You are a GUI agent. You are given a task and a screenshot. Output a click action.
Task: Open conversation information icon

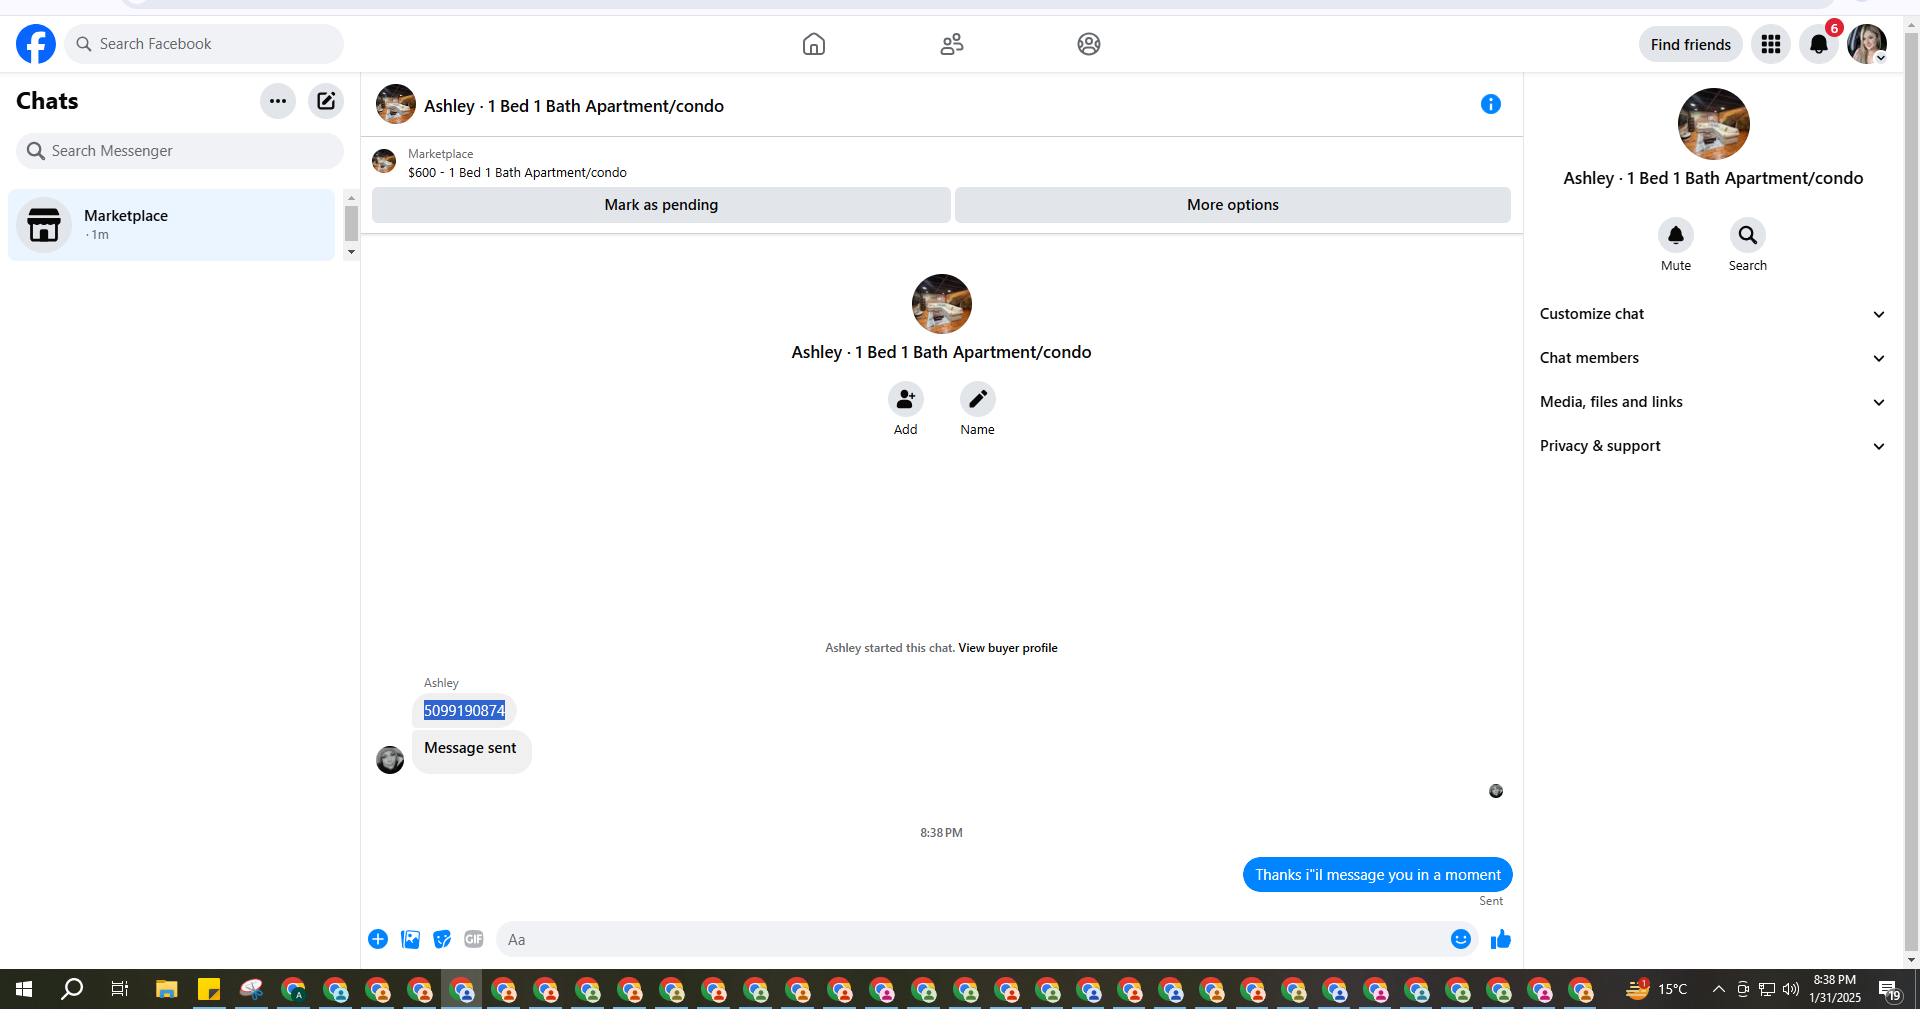1491,104
